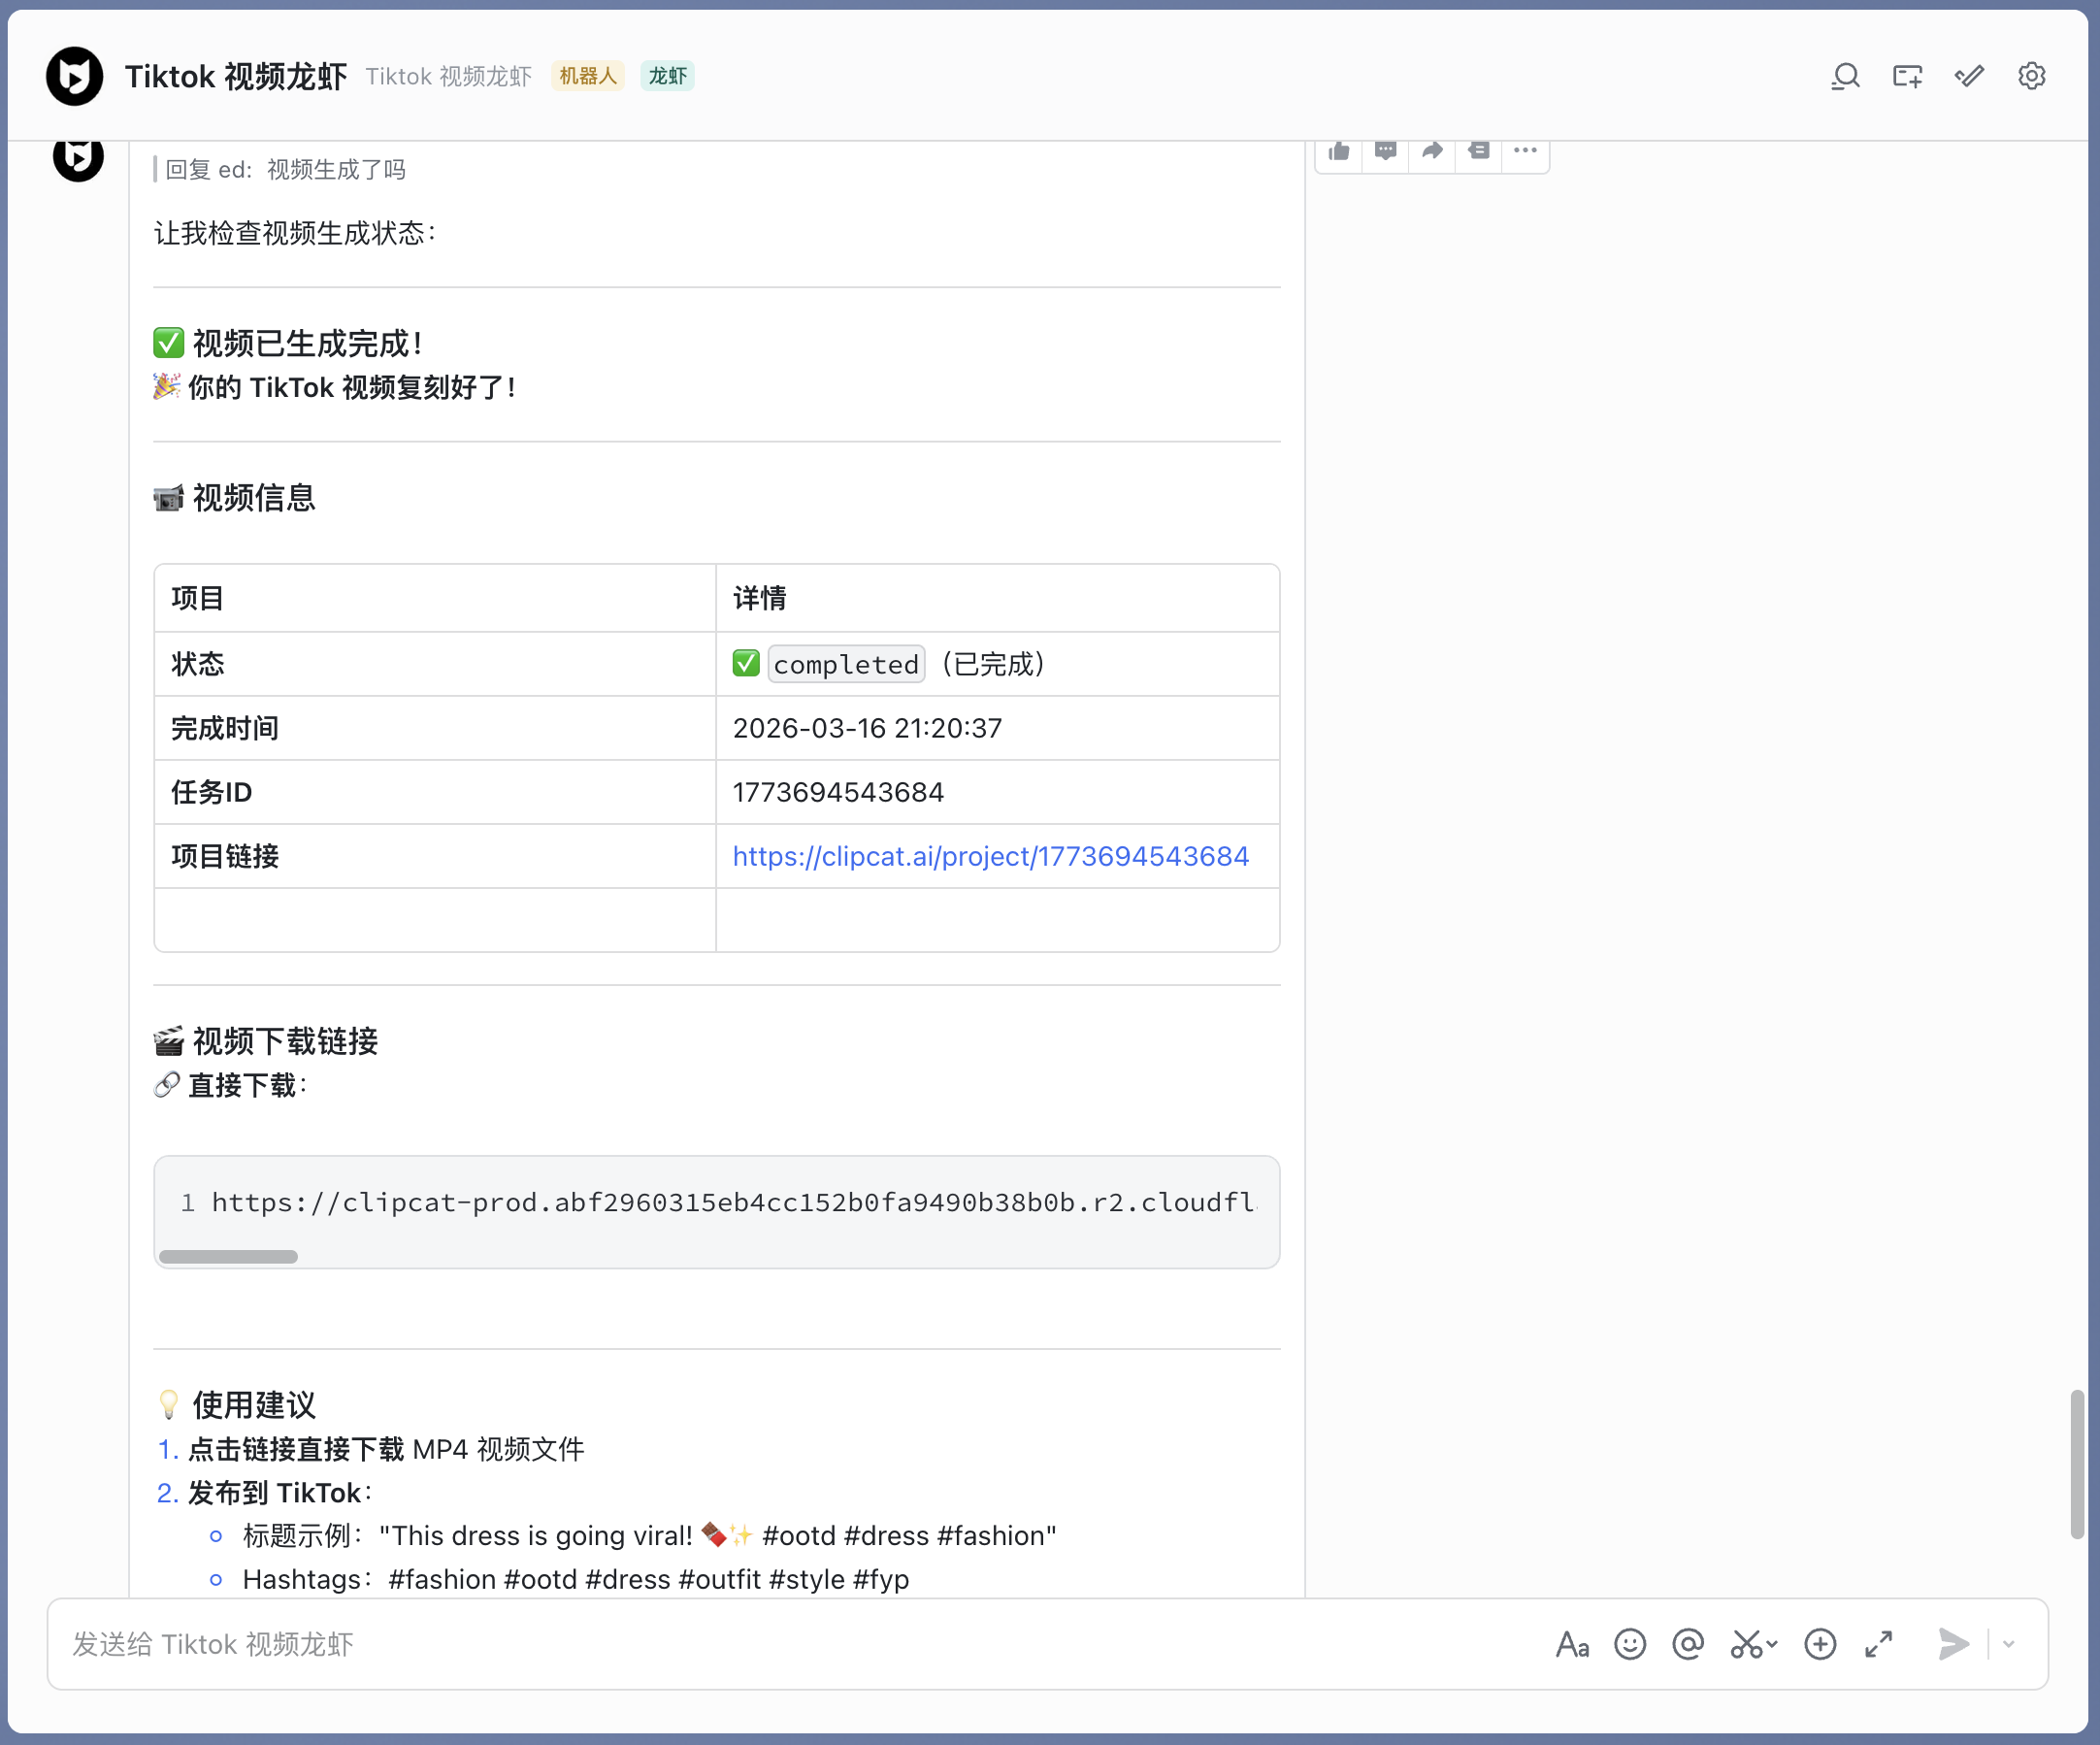Reply in thread via speech-bubble icon

1385,151
